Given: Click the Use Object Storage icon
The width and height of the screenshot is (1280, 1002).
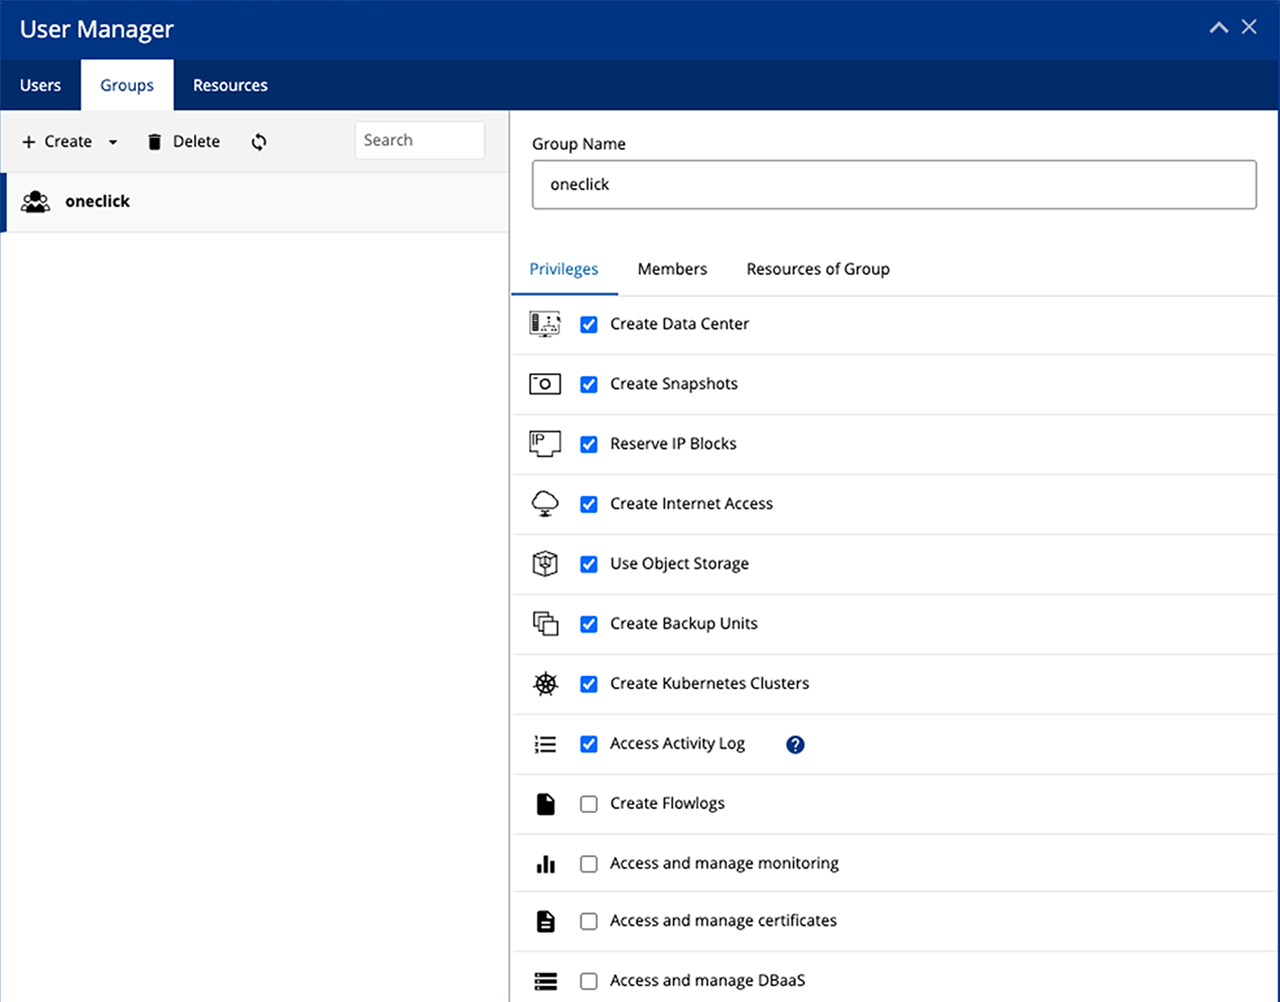Looking at the screenshot, I should [x=545, y=564].
